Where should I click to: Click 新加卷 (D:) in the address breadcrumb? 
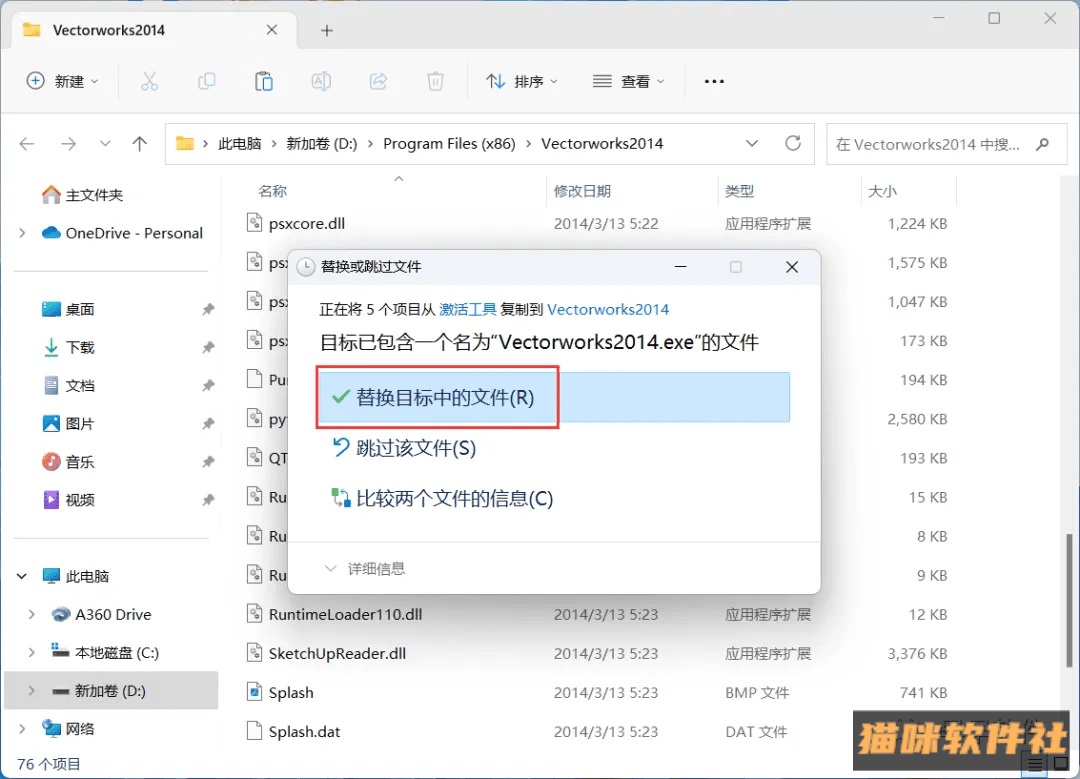click(x=322, y=143)
